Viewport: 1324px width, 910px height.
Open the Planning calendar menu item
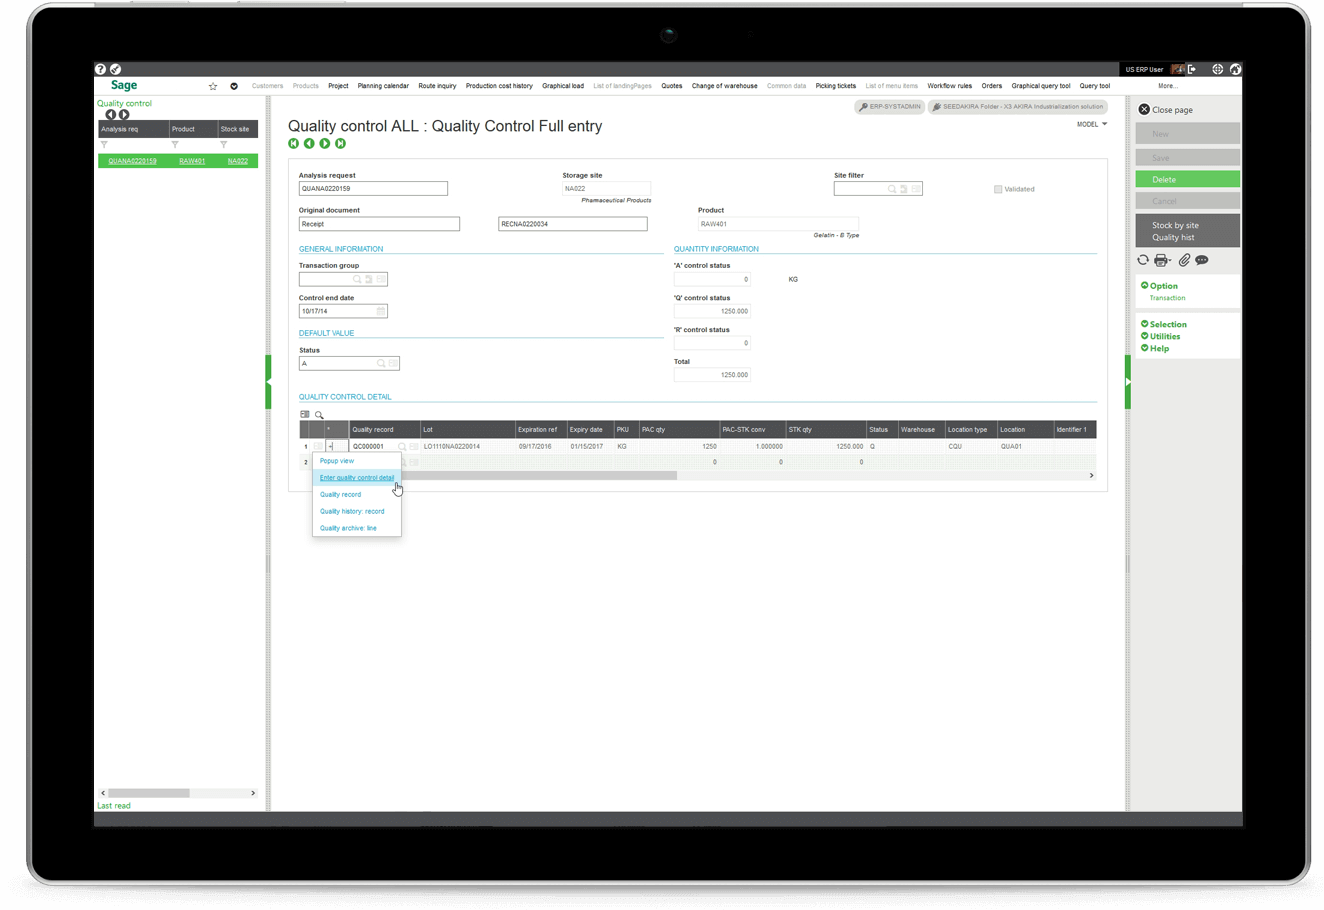(383, 86)
